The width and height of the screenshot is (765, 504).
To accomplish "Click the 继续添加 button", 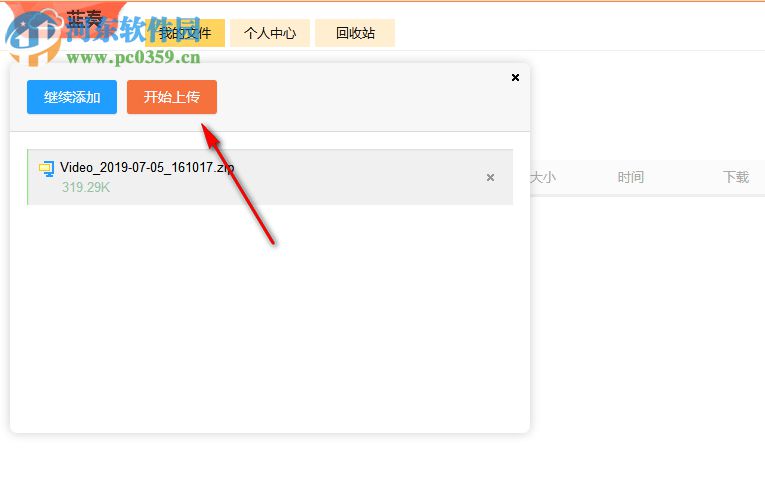I will (72, 97).
